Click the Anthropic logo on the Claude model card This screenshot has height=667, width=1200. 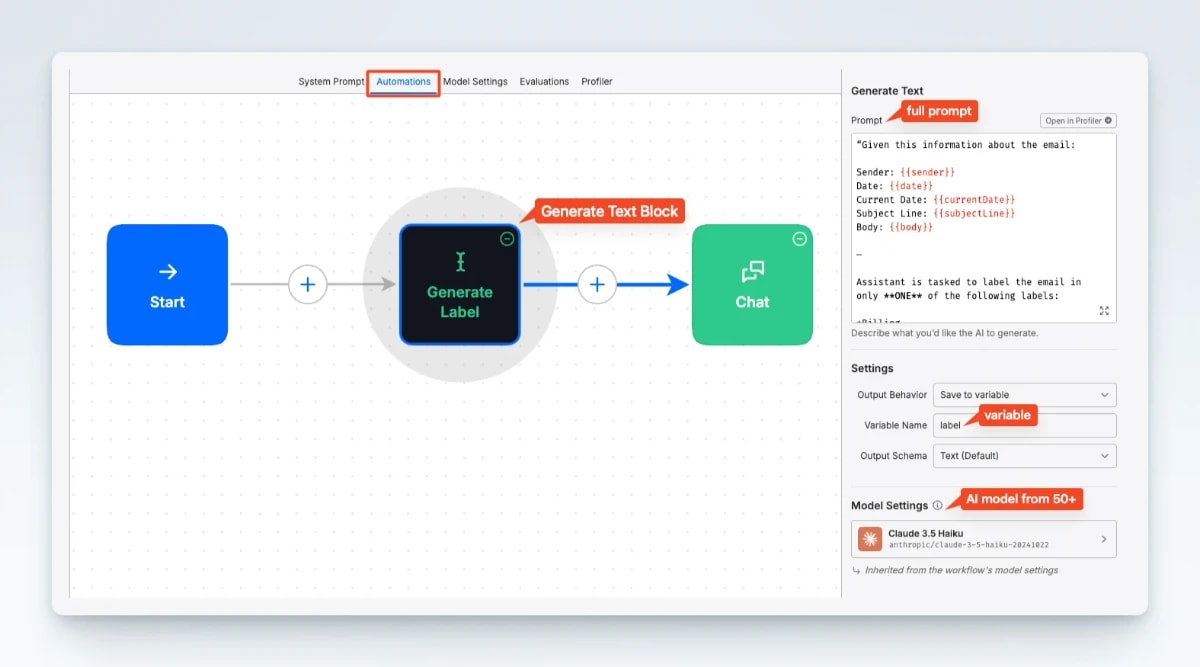[x=872, y=538]
